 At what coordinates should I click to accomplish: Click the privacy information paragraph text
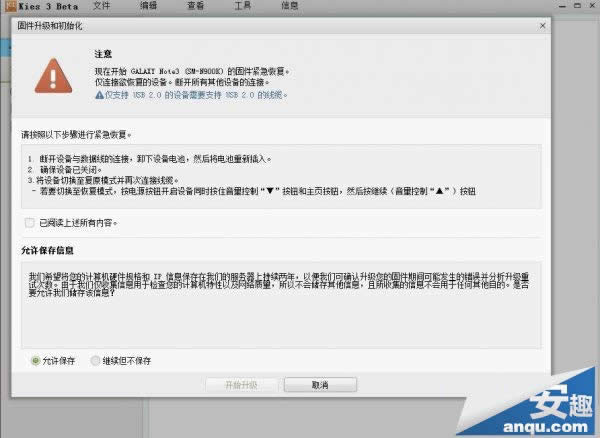[279, 284]
